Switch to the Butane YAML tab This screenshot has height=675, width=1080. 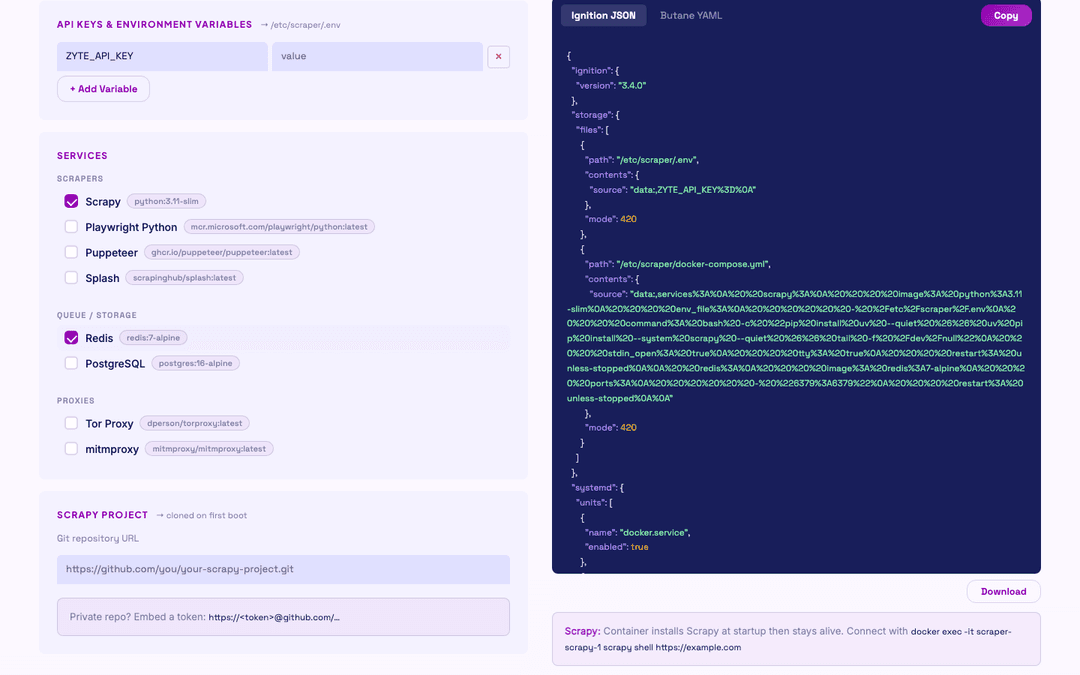tap(691, 15)
